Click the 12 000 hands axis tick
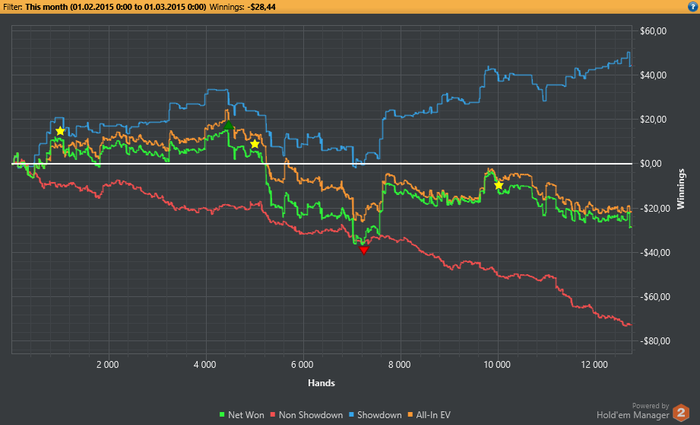700x425 pixels. (594, 365)
